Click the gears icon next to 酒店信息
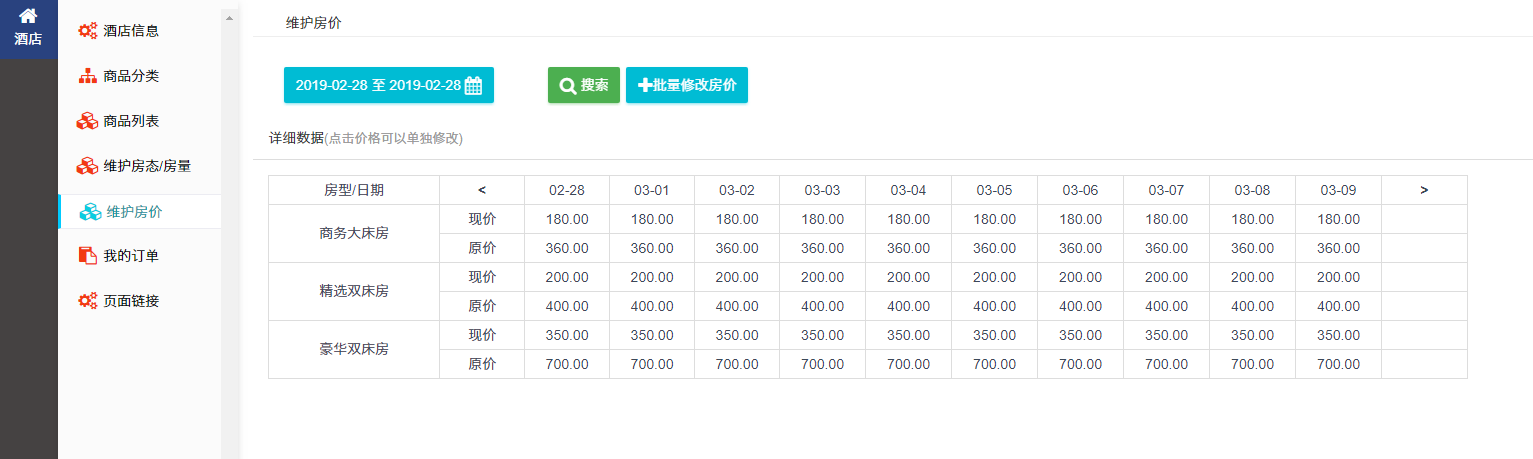1533x459 pixels. click(88, 31)
